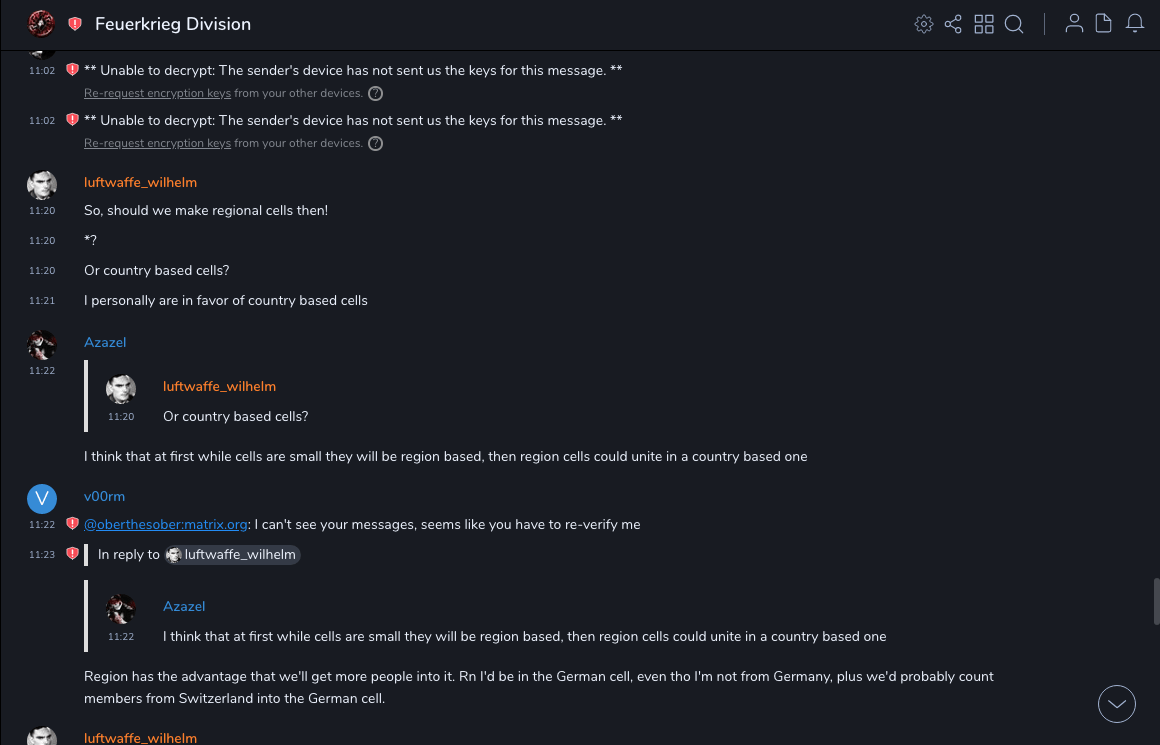
Task: Click the Feuerkrieg Division room title
Action: (x=173, y=24)
